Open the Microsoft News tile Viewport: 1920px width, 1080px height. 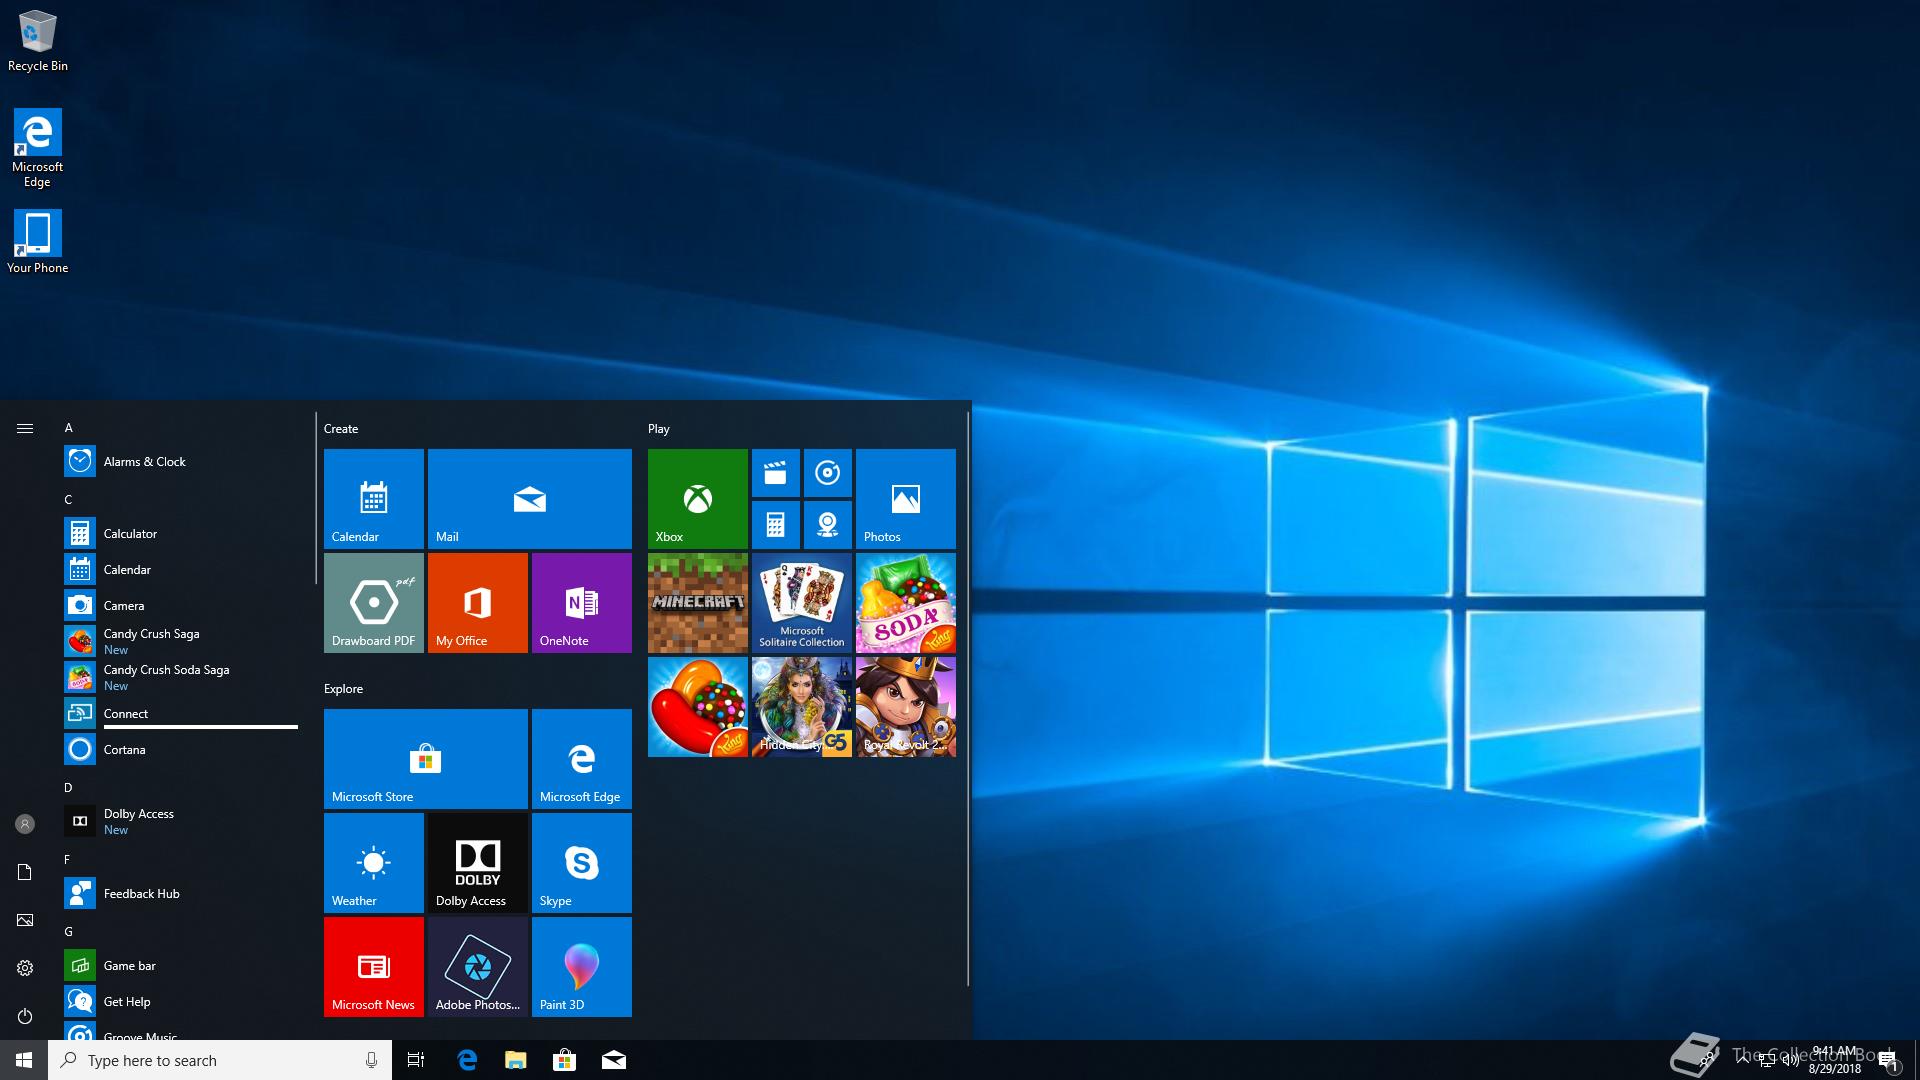373,966
